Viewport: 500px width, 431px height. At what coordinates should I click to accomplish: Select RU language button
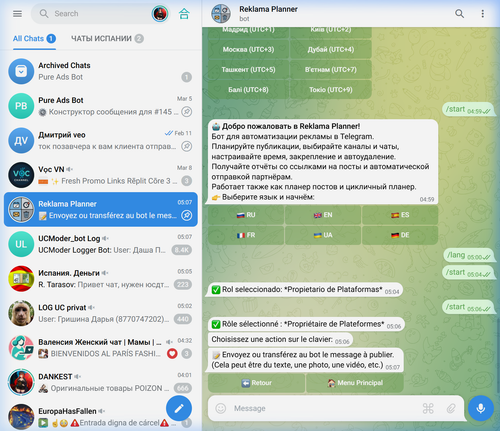pyautogui.click(x=246, y=215)
